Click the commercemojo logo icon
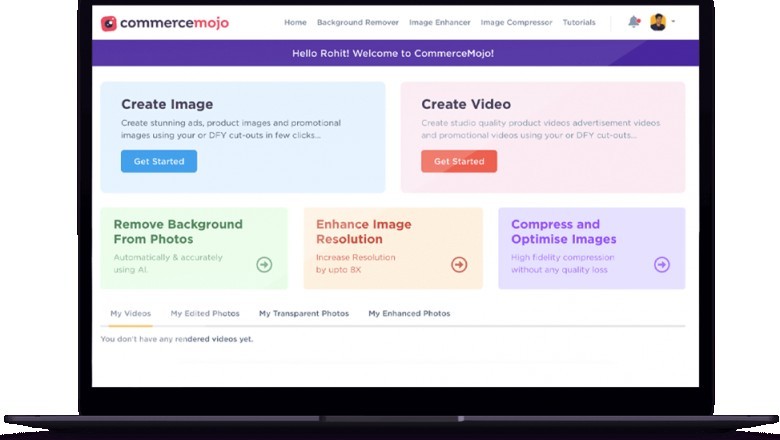780x440 pixels. (x=108, y=23)
